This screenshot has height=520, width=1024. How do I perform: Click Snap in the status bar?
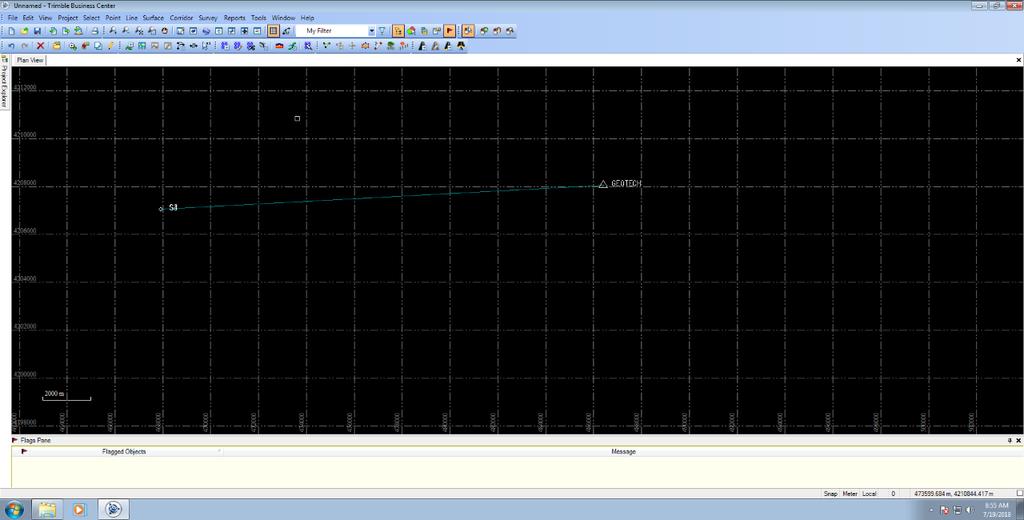click(x=830, y=494)
